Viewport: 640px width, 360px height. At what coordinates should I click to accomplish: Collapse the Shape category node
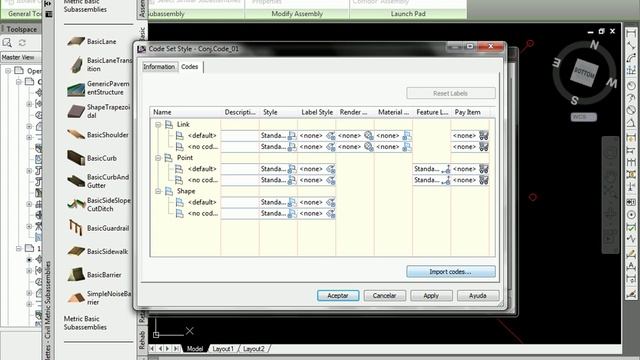point(158,191)
